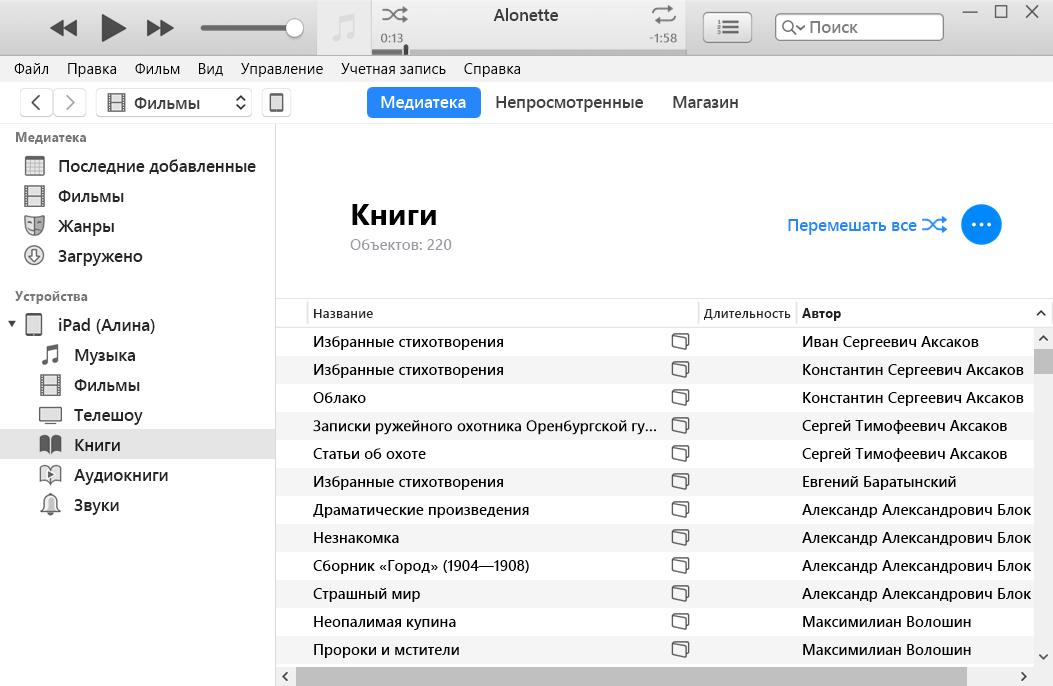
Task: Click in the Поиск search field
Action: click(x=870, y=28)
